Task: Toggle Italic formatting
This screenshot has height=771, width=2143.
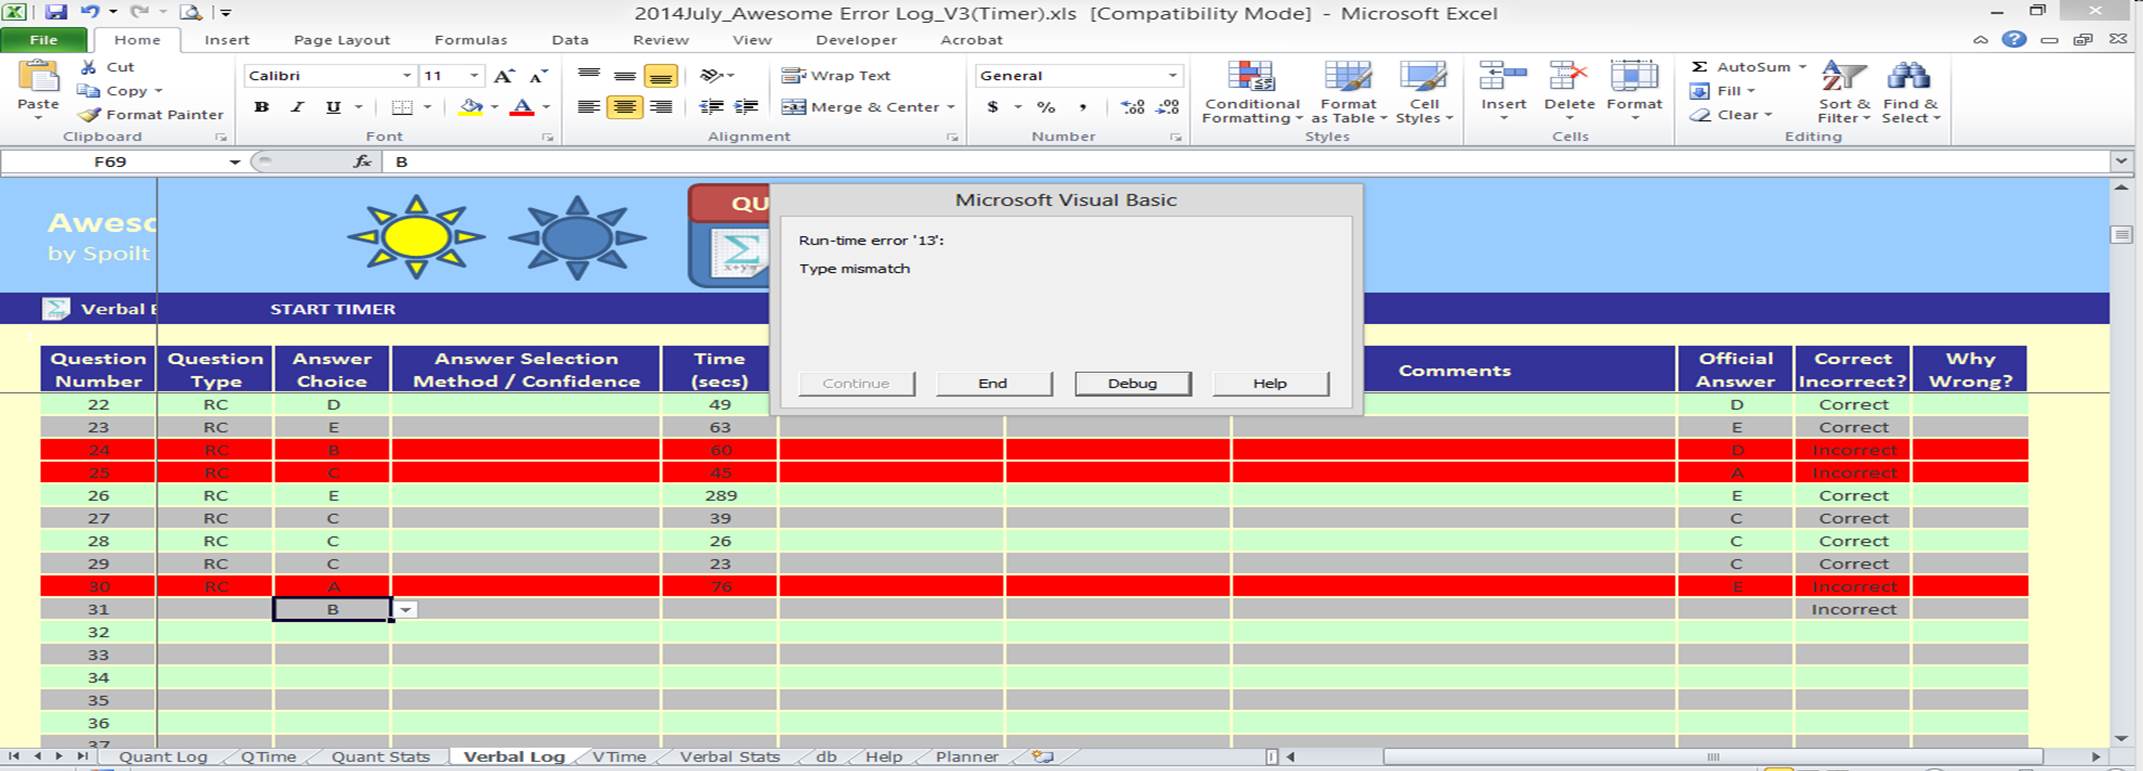Action: 297,107
